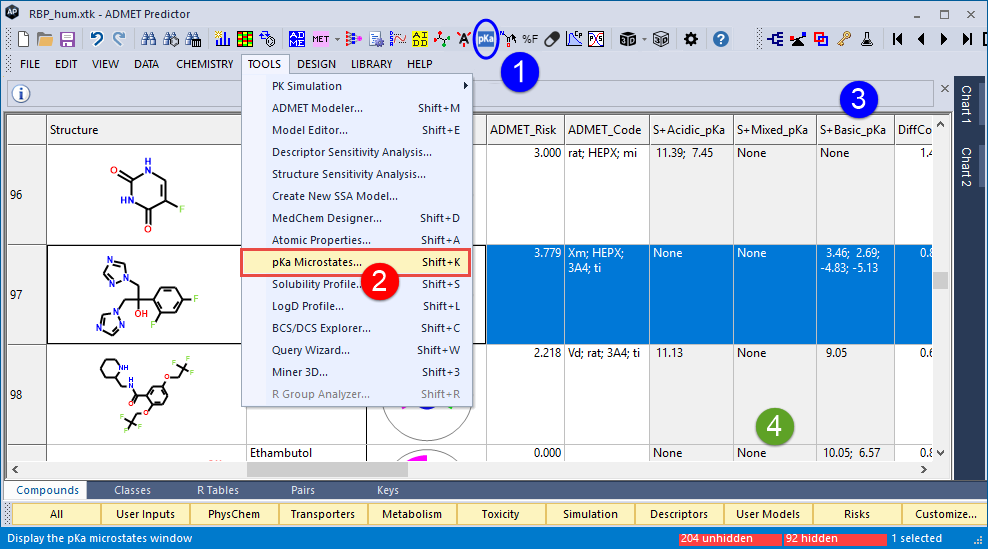Select pKa Microstates menu entry
This screenshot has height=549, width=988.
pos(355,262)
